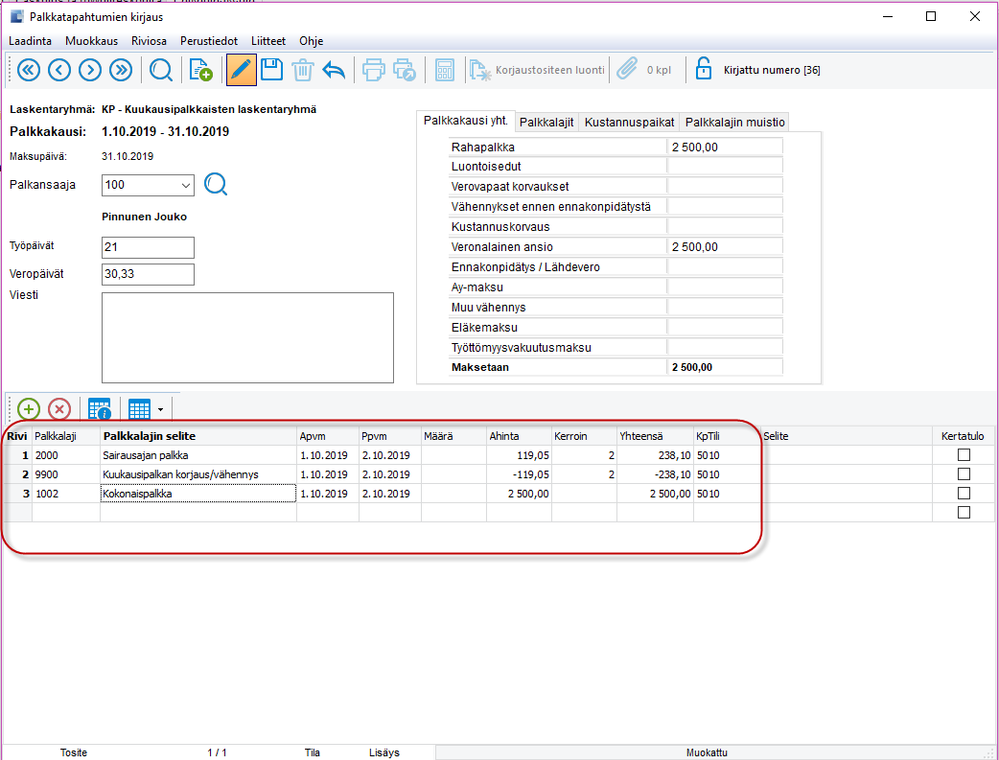Save using the floppy disk icon
Screen dimensions: 999x760
(x=271, y=70)
